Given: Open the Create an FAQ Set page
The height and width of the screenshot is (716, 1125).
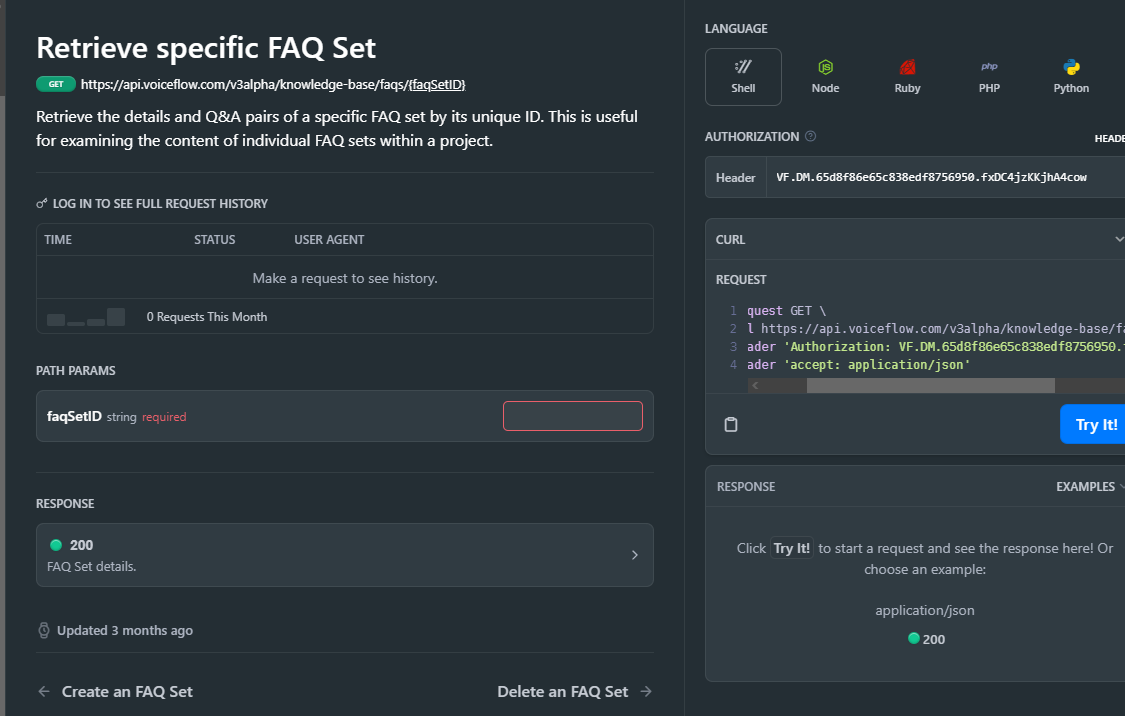Looking at the screenshot, I should [x=127, y=692].
